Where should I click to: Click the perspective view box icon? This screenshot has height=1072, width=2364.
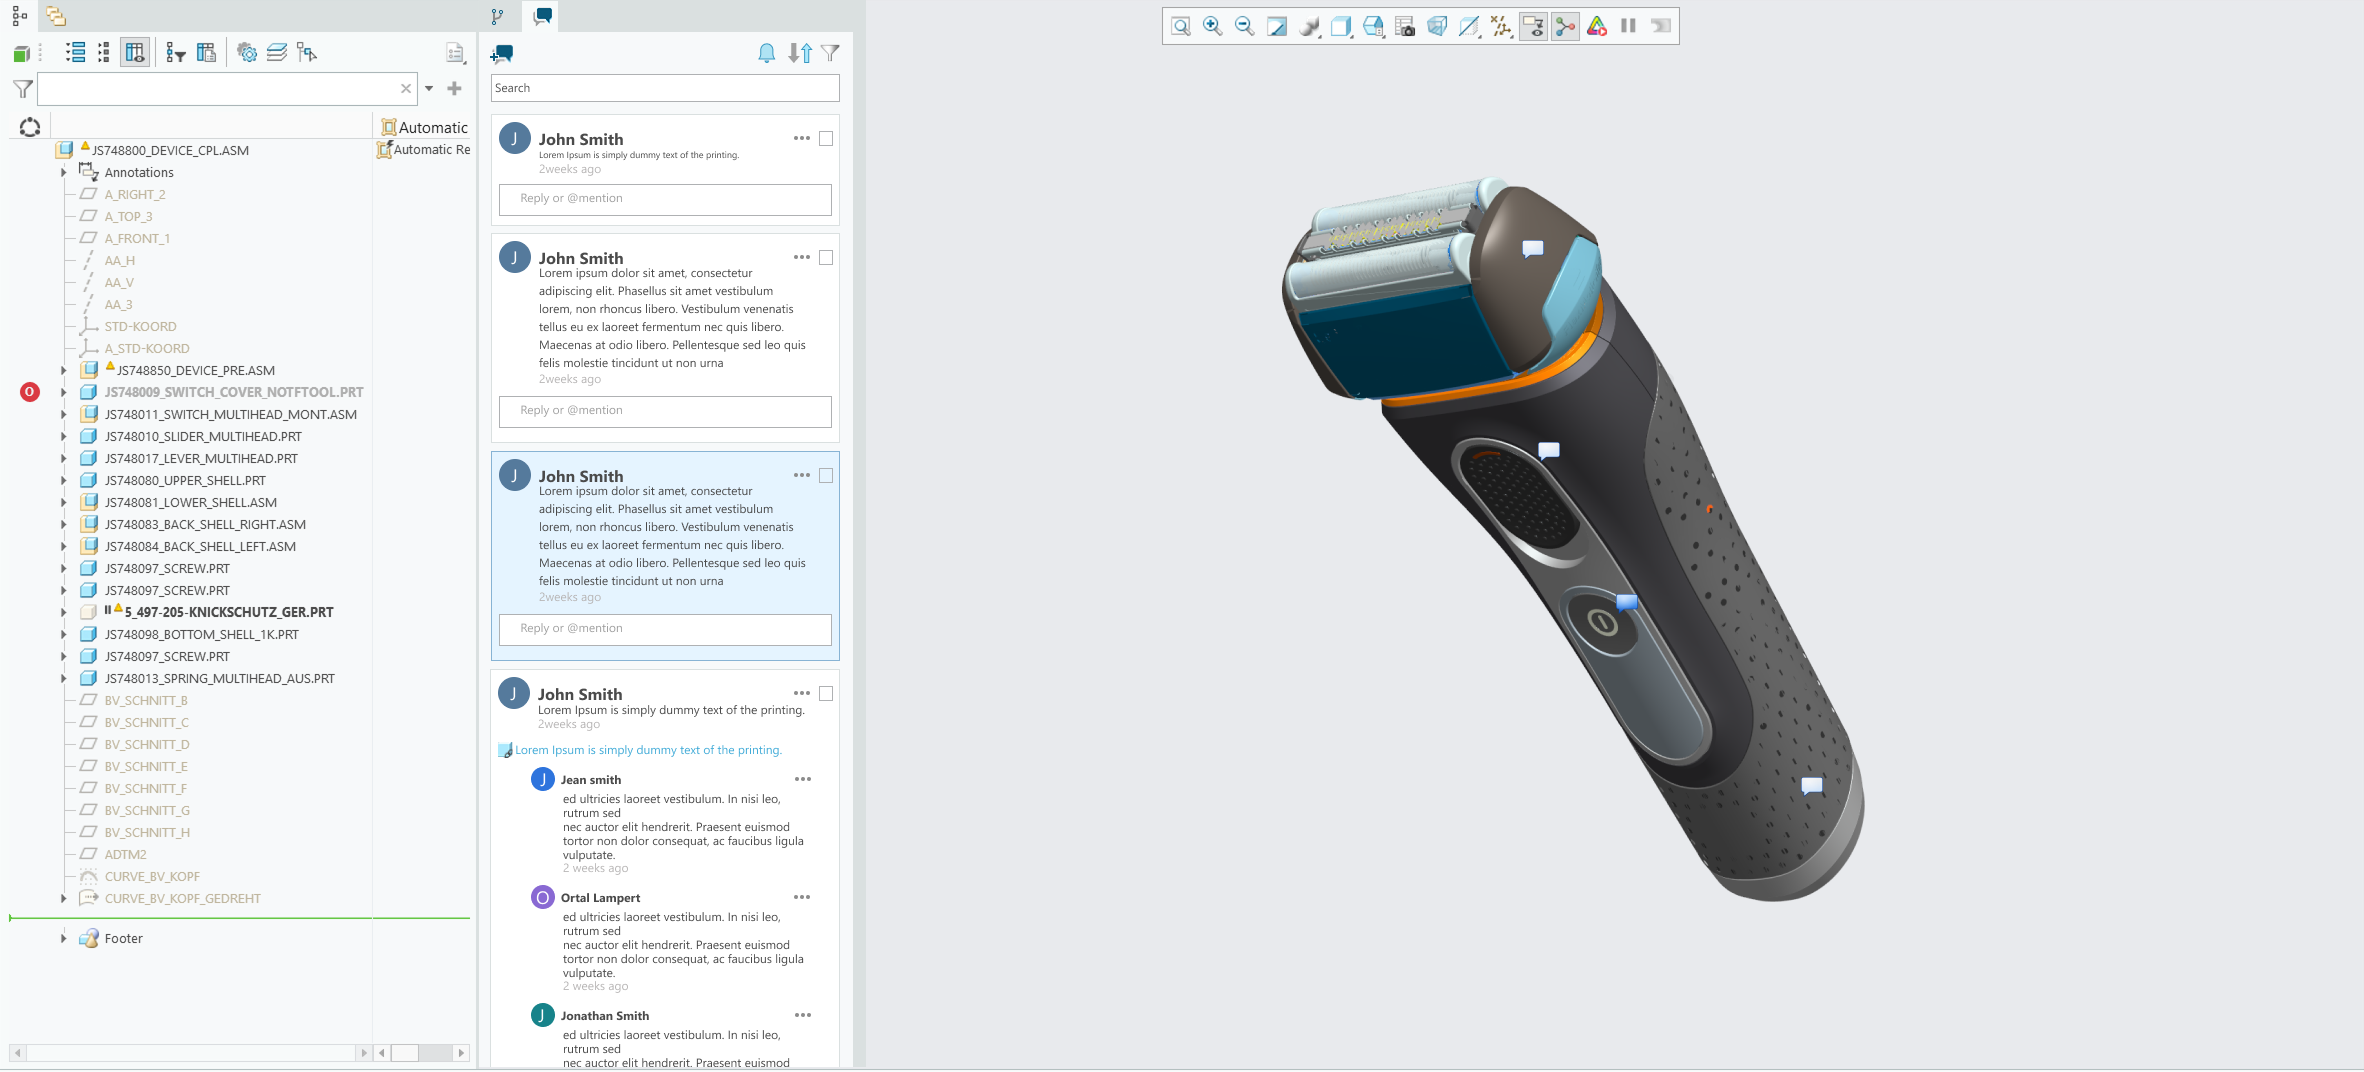point(1437,26)
